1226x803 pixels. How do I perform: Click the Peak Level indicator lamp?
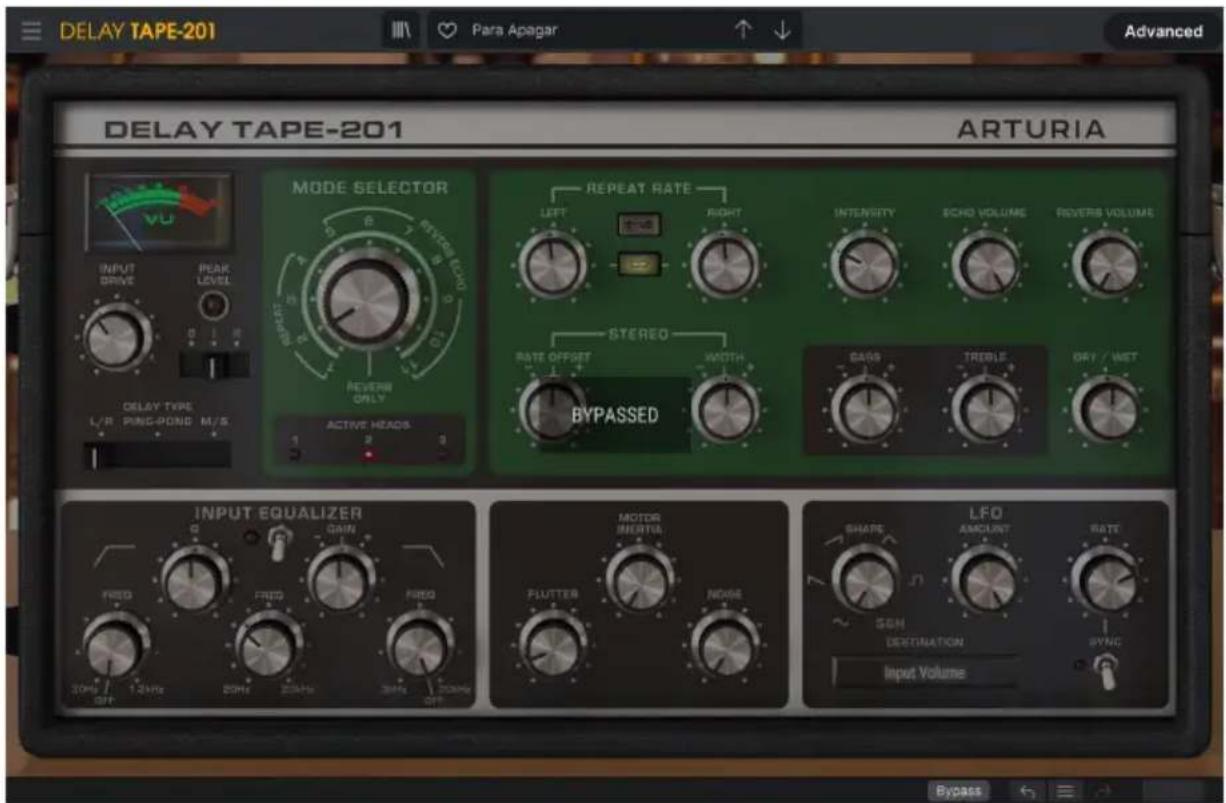(x=215, y=306)
